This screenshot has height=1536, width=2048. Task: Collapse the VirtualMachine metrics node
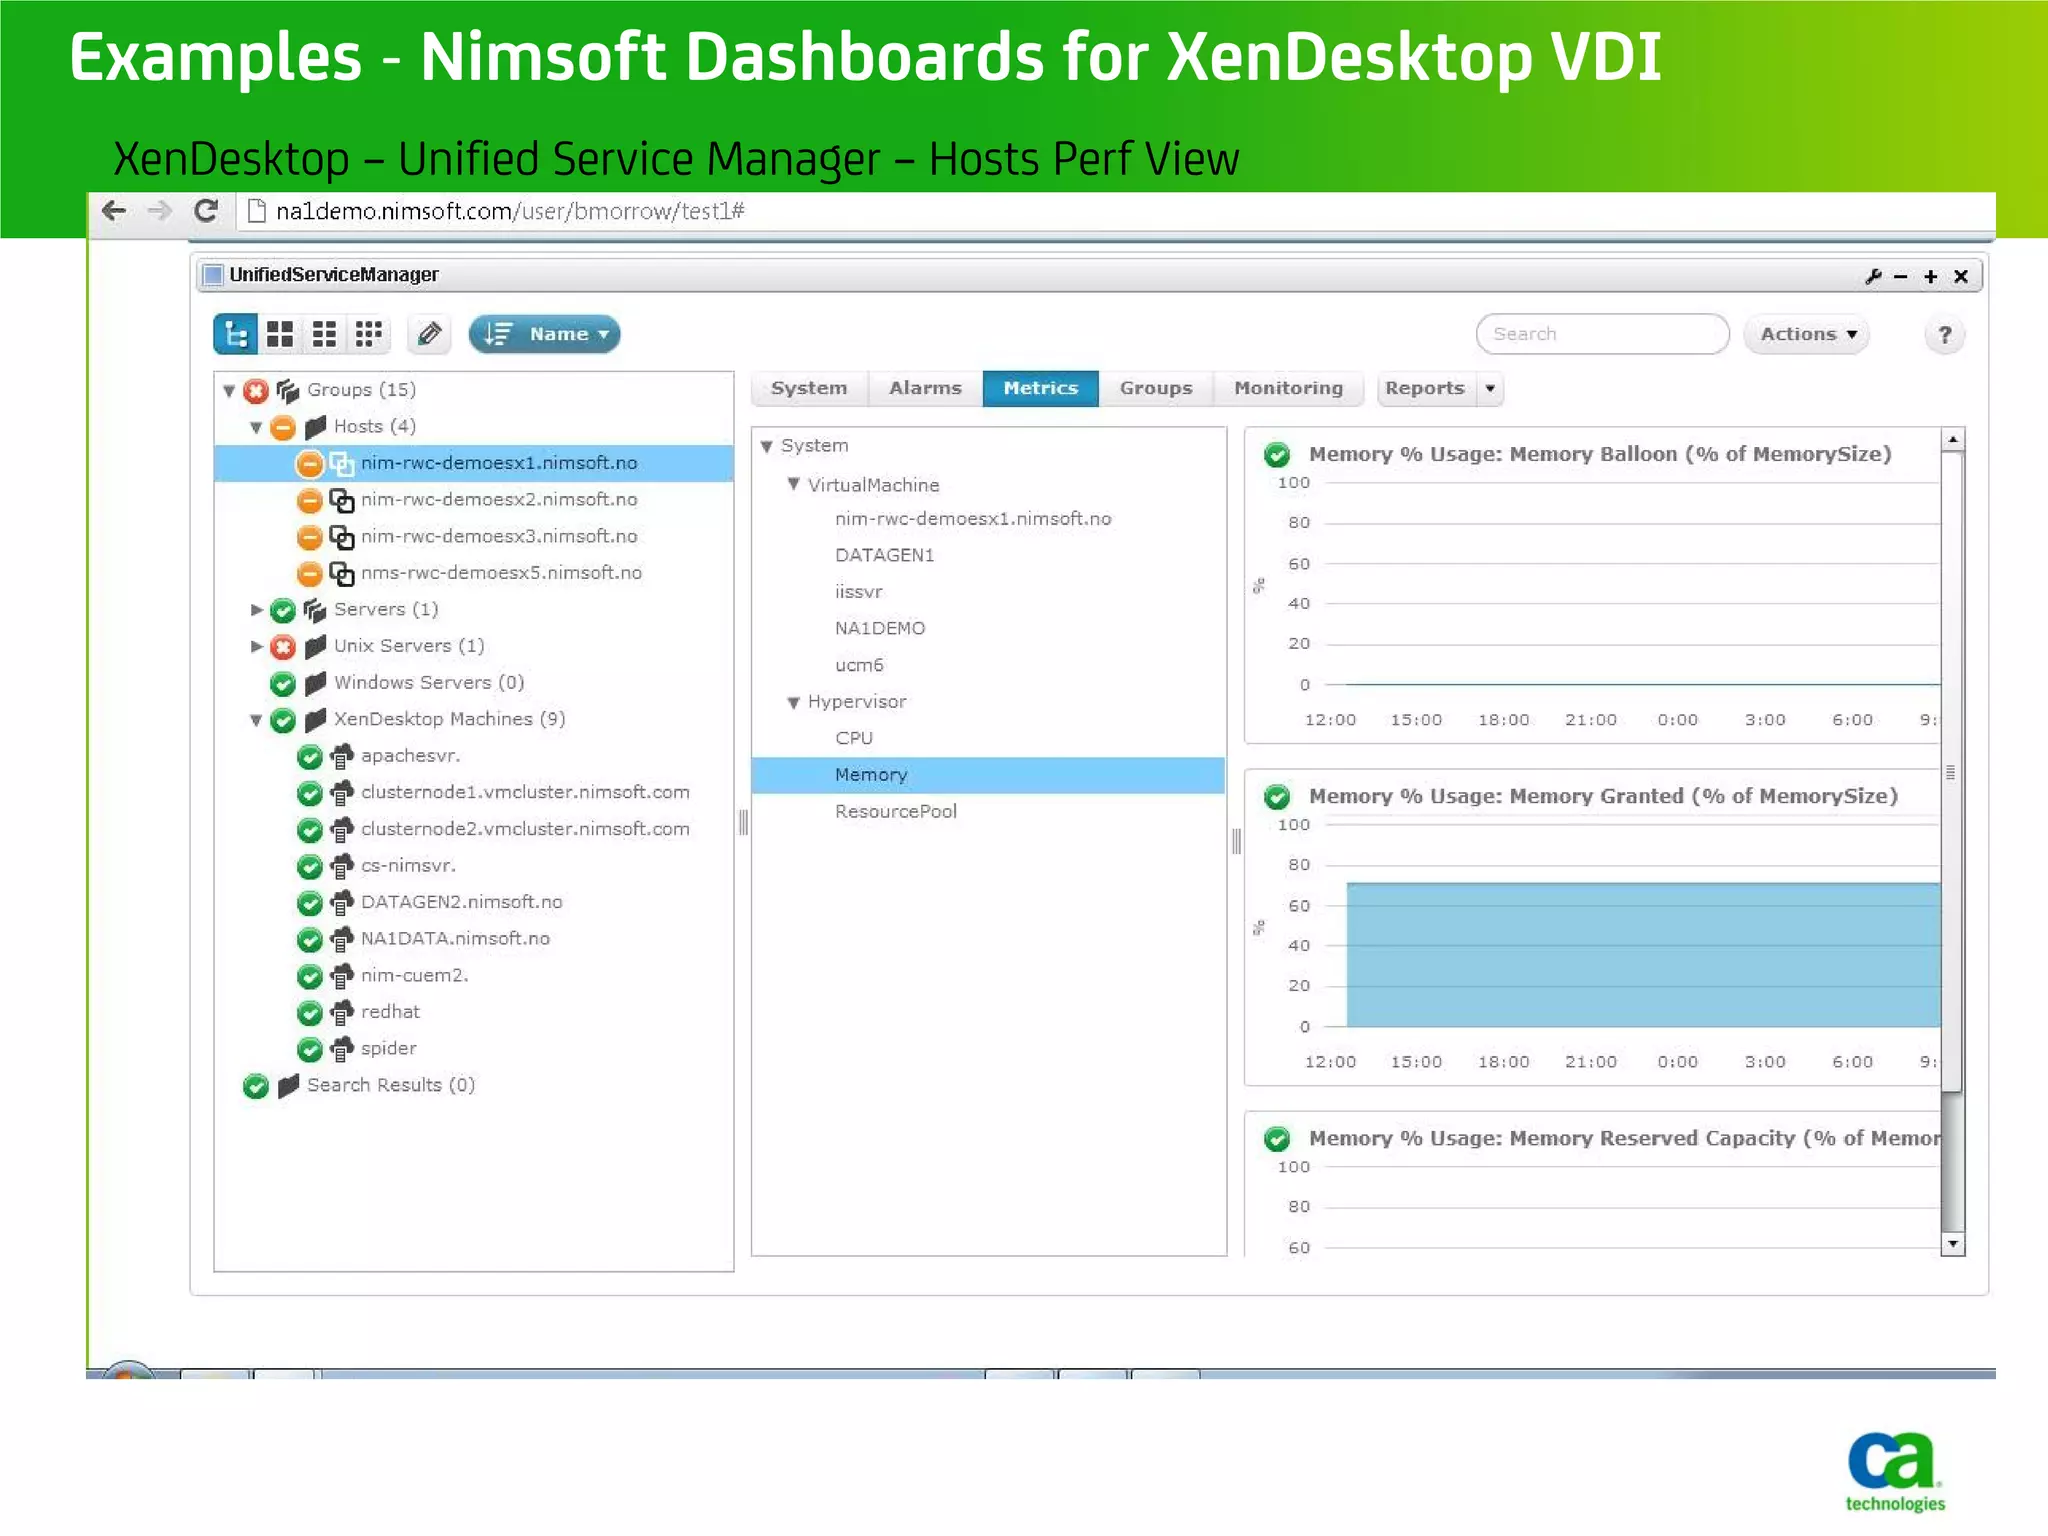(x=794, y=484)
